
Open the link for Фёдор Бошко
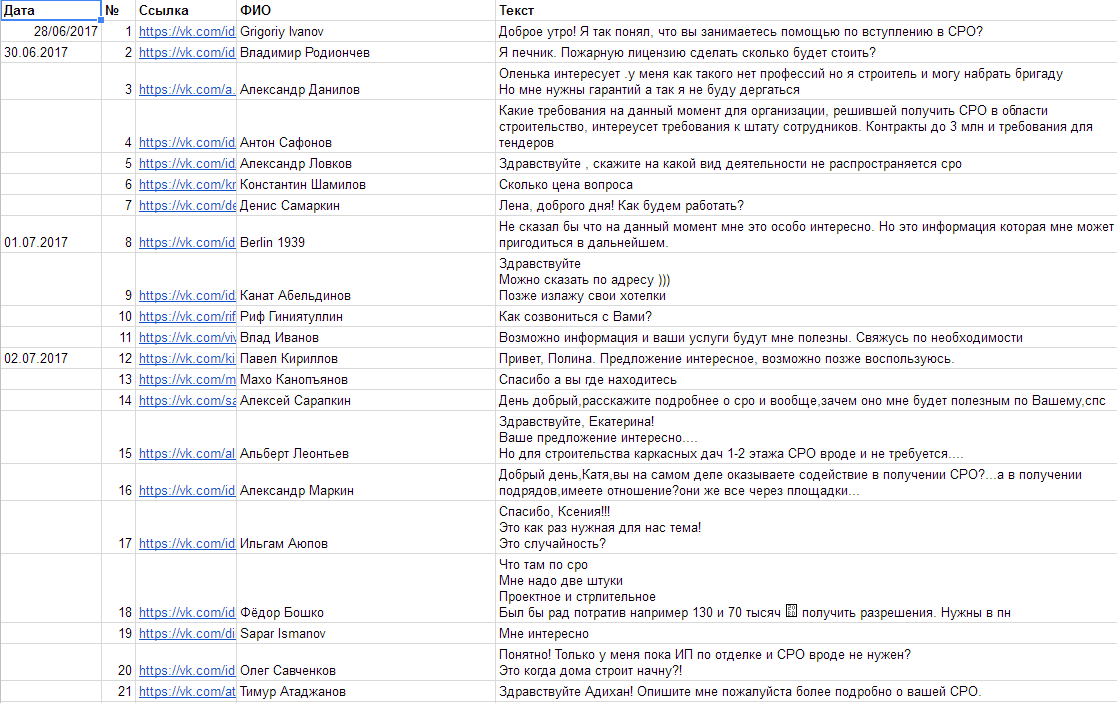187,613
